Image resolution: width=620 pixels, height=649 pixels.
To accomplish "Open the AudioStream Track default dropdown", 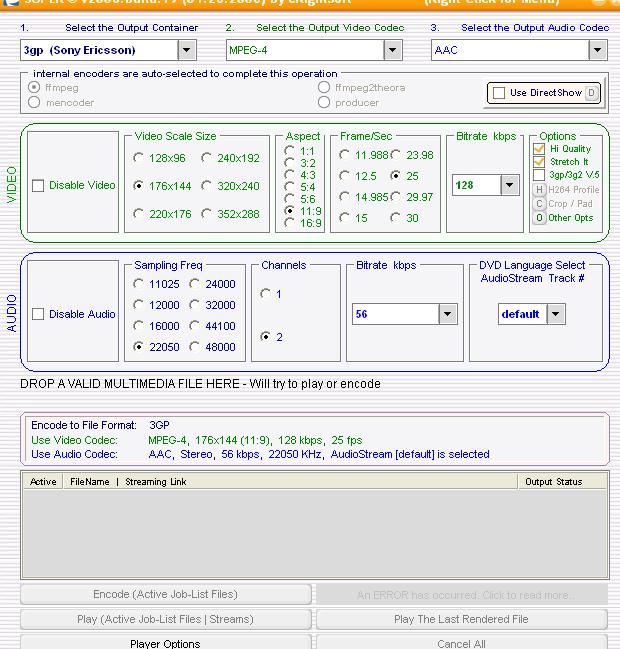I will pos(555,314).
